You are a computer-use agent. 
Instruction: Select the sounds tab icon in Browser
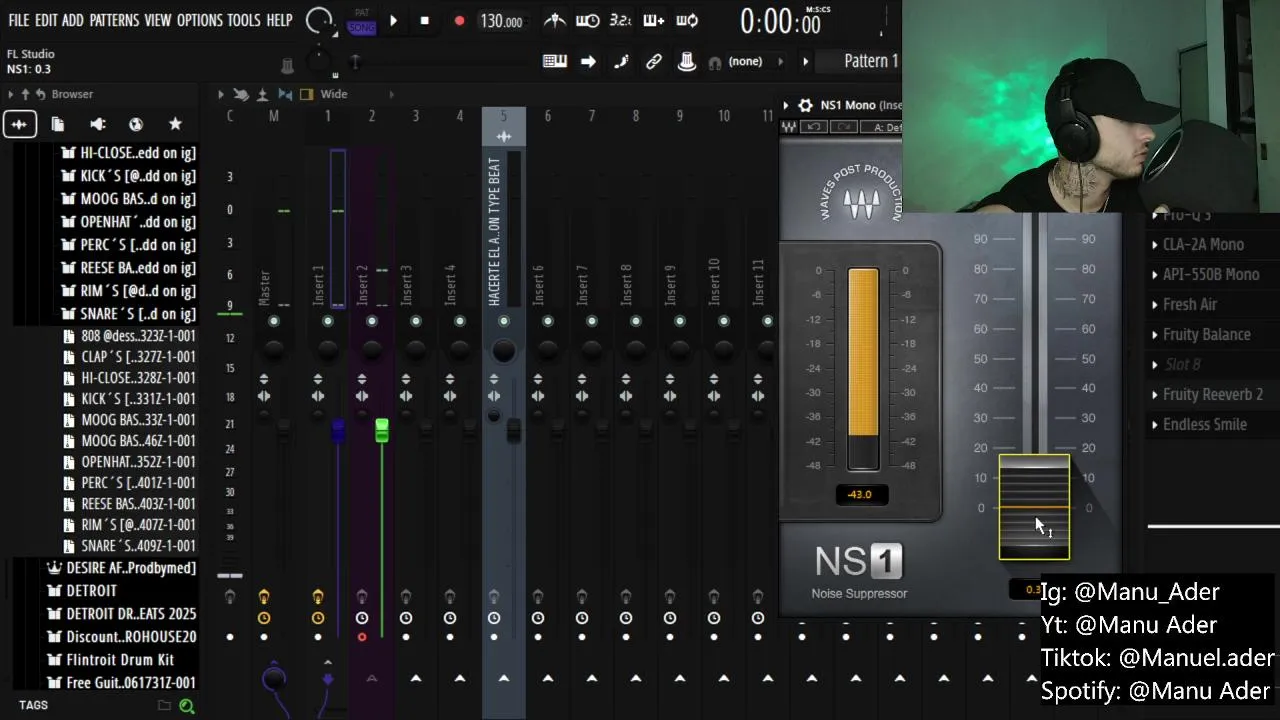pos(19,124)
